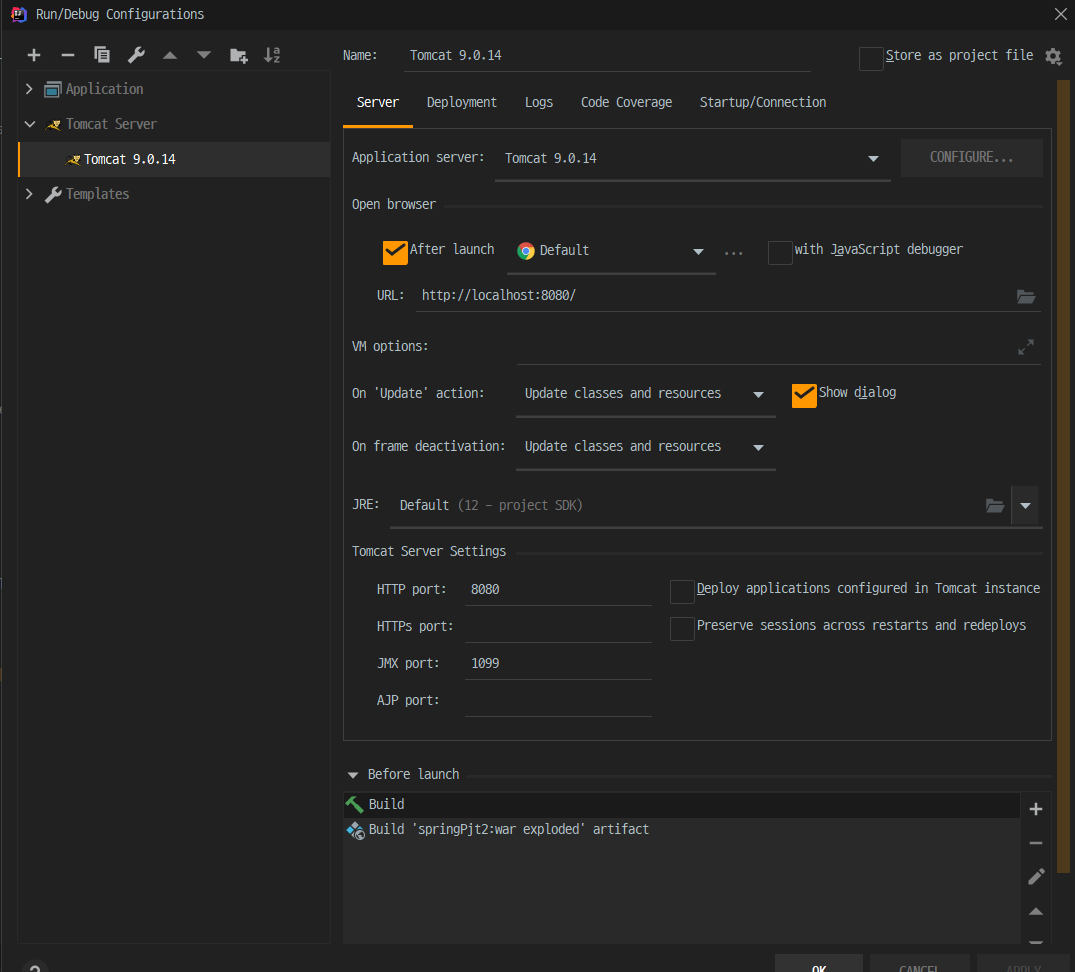Open Store as project file settings gear
Screen dimensions: 1075x972
click(x=1053, y=56)
